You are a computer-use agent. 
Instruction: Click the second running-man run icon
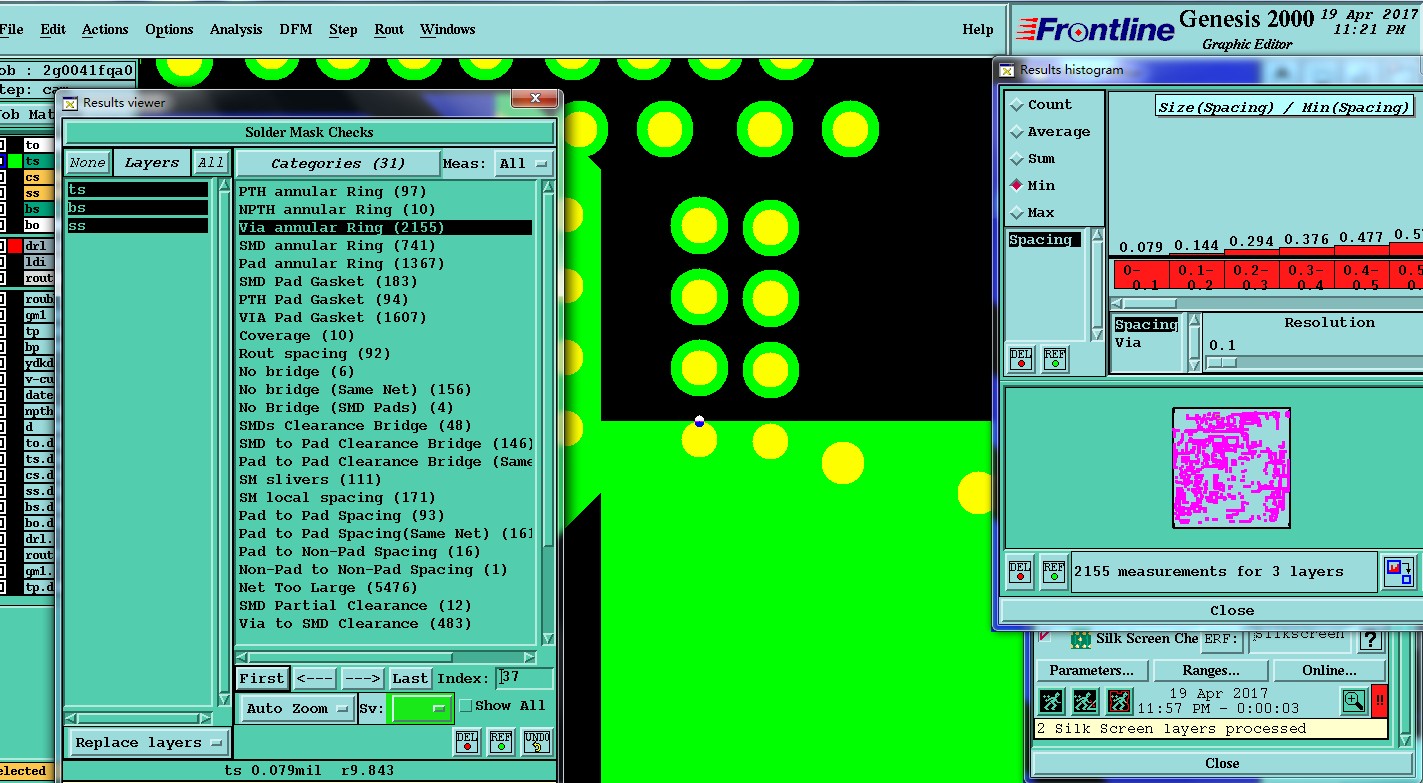click(x=1084, y=701)
